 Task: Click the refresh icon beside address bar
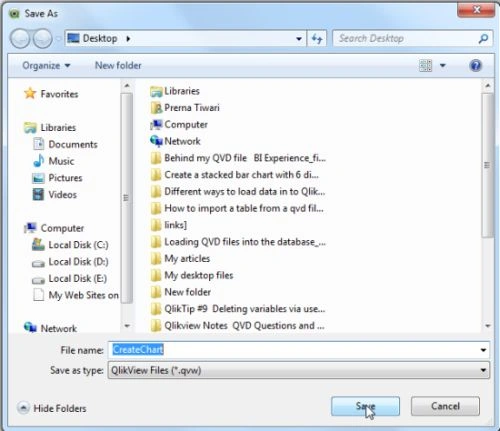317,39
